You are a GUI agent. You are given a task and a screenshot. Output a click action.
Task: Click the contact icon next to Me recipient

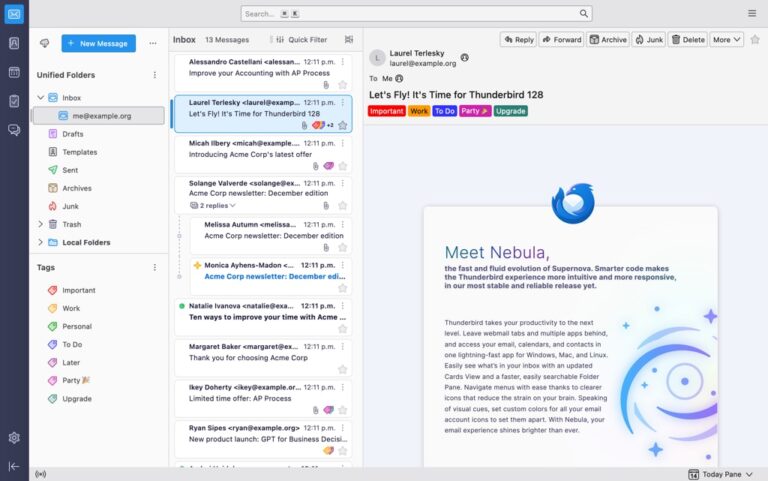399,78
